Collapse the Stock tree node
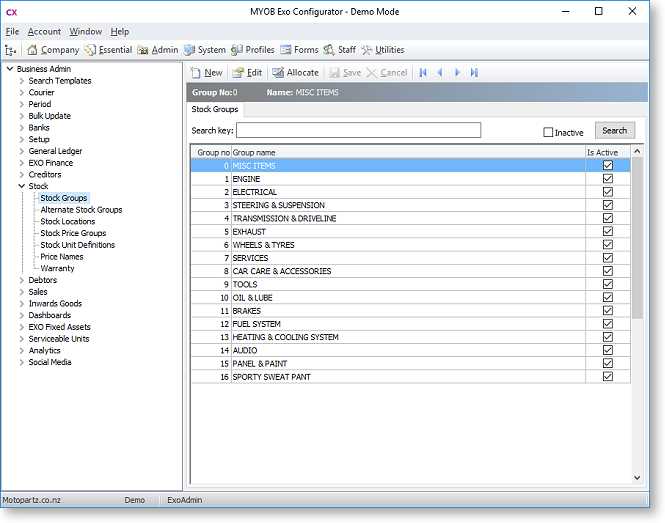 pos(22,186)
